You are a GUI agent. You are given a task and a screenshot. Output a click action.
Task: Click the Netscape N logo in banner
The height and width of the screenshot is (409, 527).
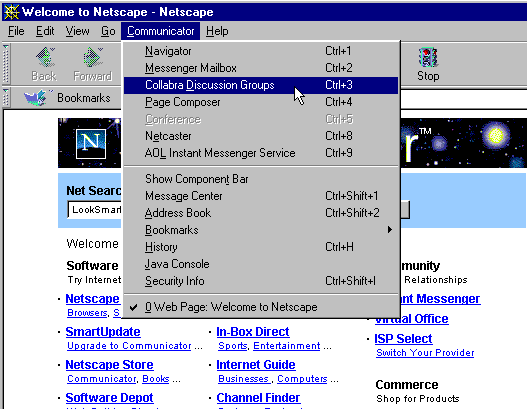[91, 144]
